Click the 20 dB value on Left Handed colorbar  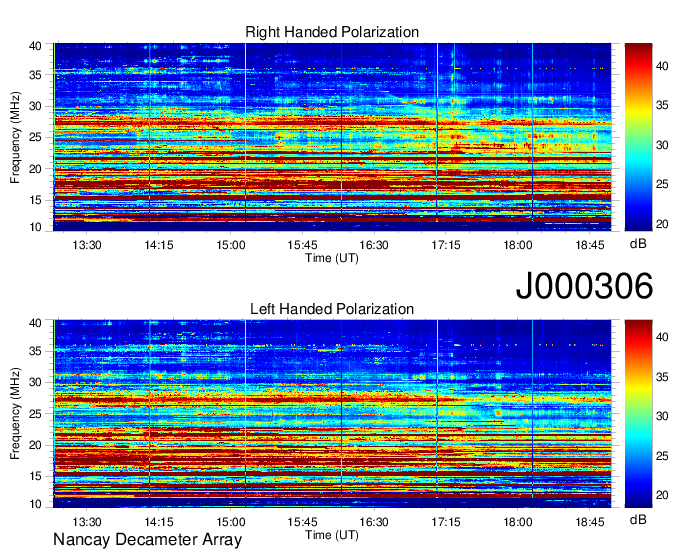[662, 495]
